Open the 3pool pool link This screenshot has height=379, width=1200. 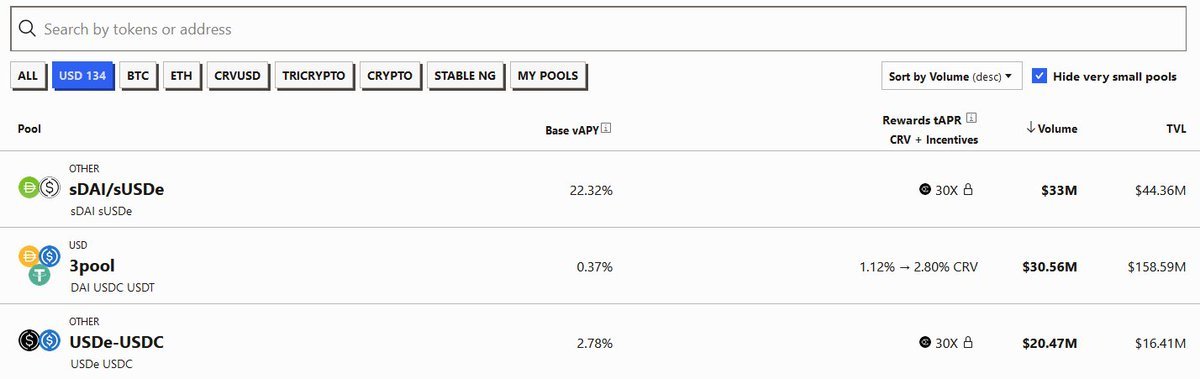point(92,266)
